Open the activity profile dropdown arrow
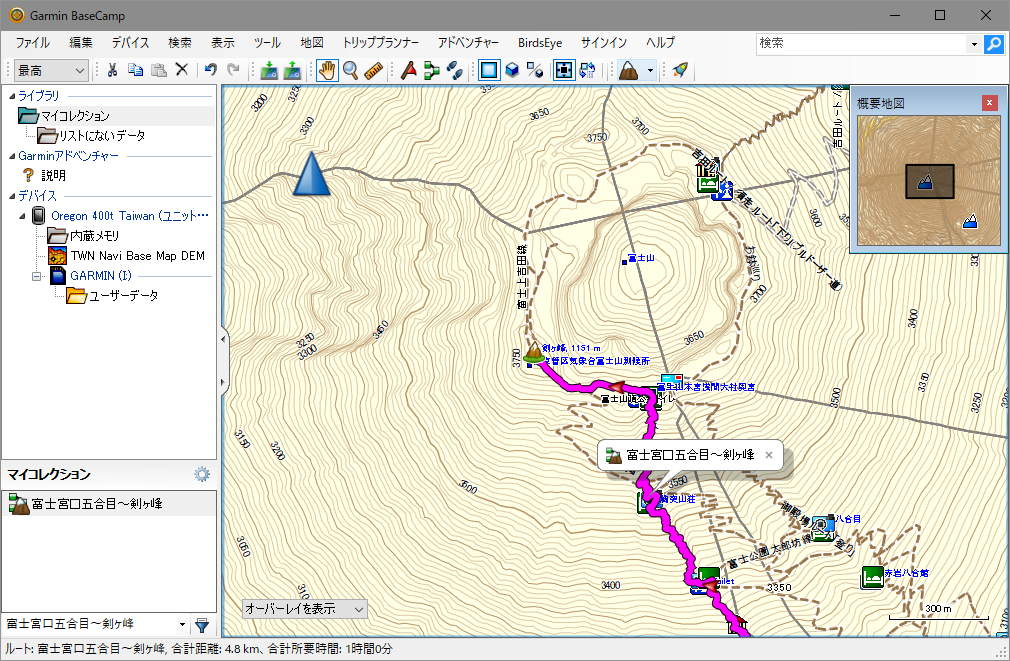The height and width of the screenshot is (661, 1010). pyautogui.click(x=651, y=70)
